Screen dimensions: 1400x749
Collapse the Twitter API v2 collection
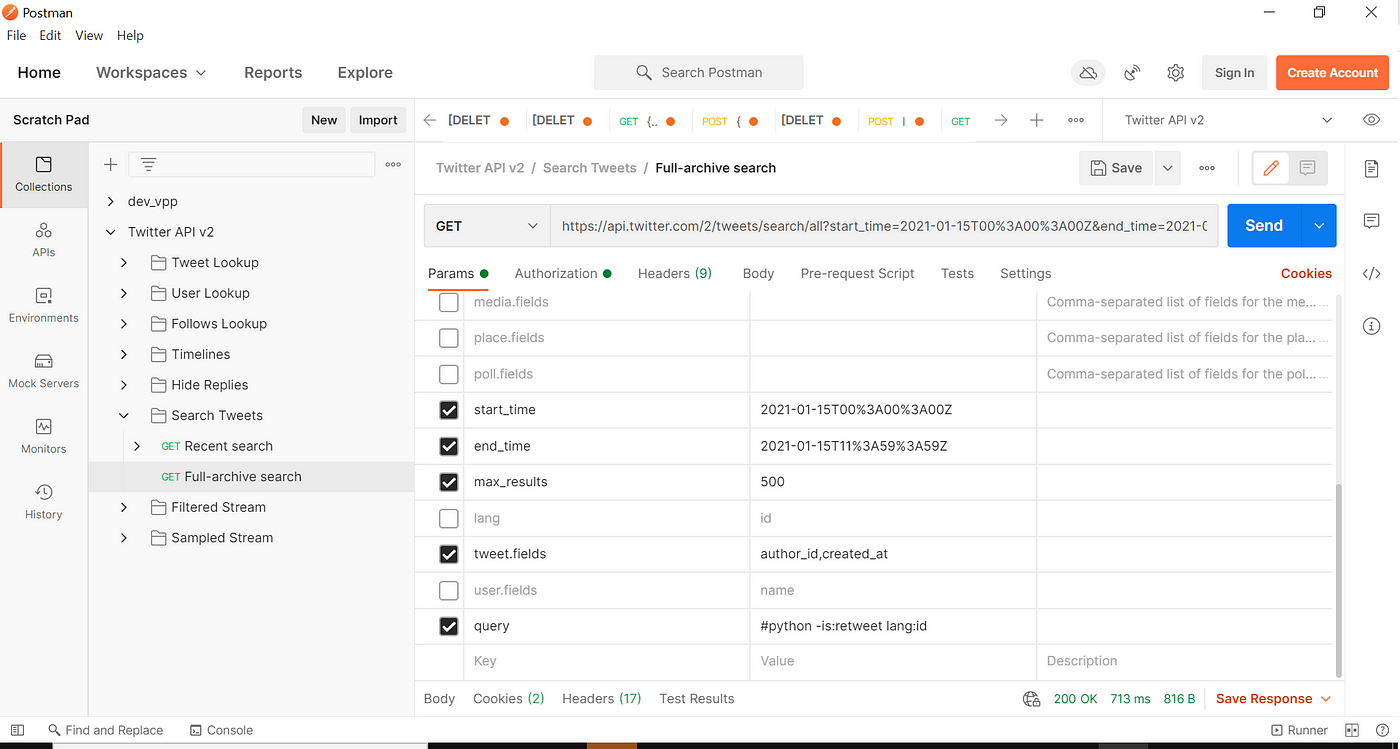[x=111, y=232]
